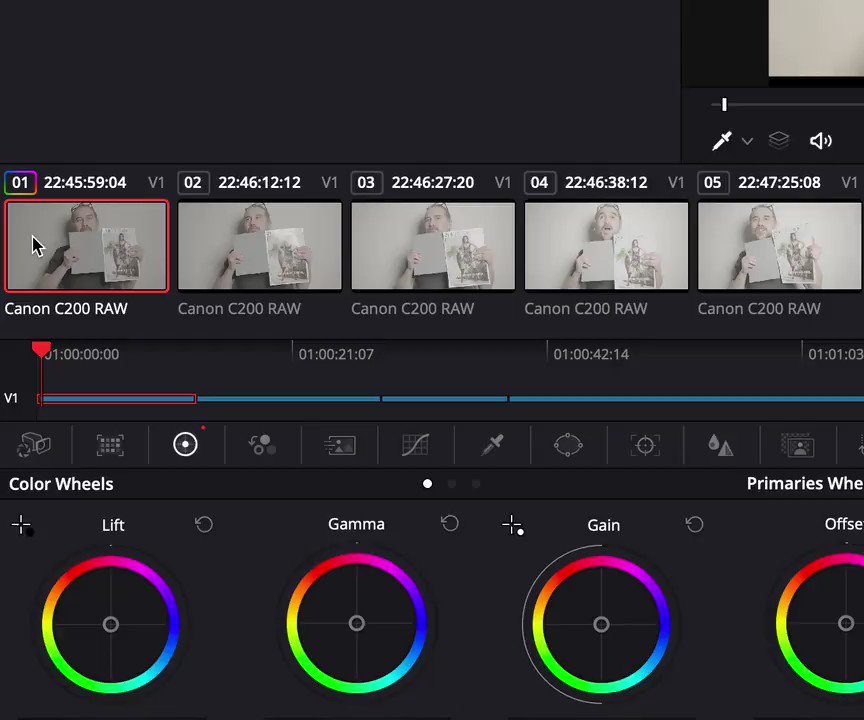
Task: Click clip number badge 05
Action: [x=713, y=182]
